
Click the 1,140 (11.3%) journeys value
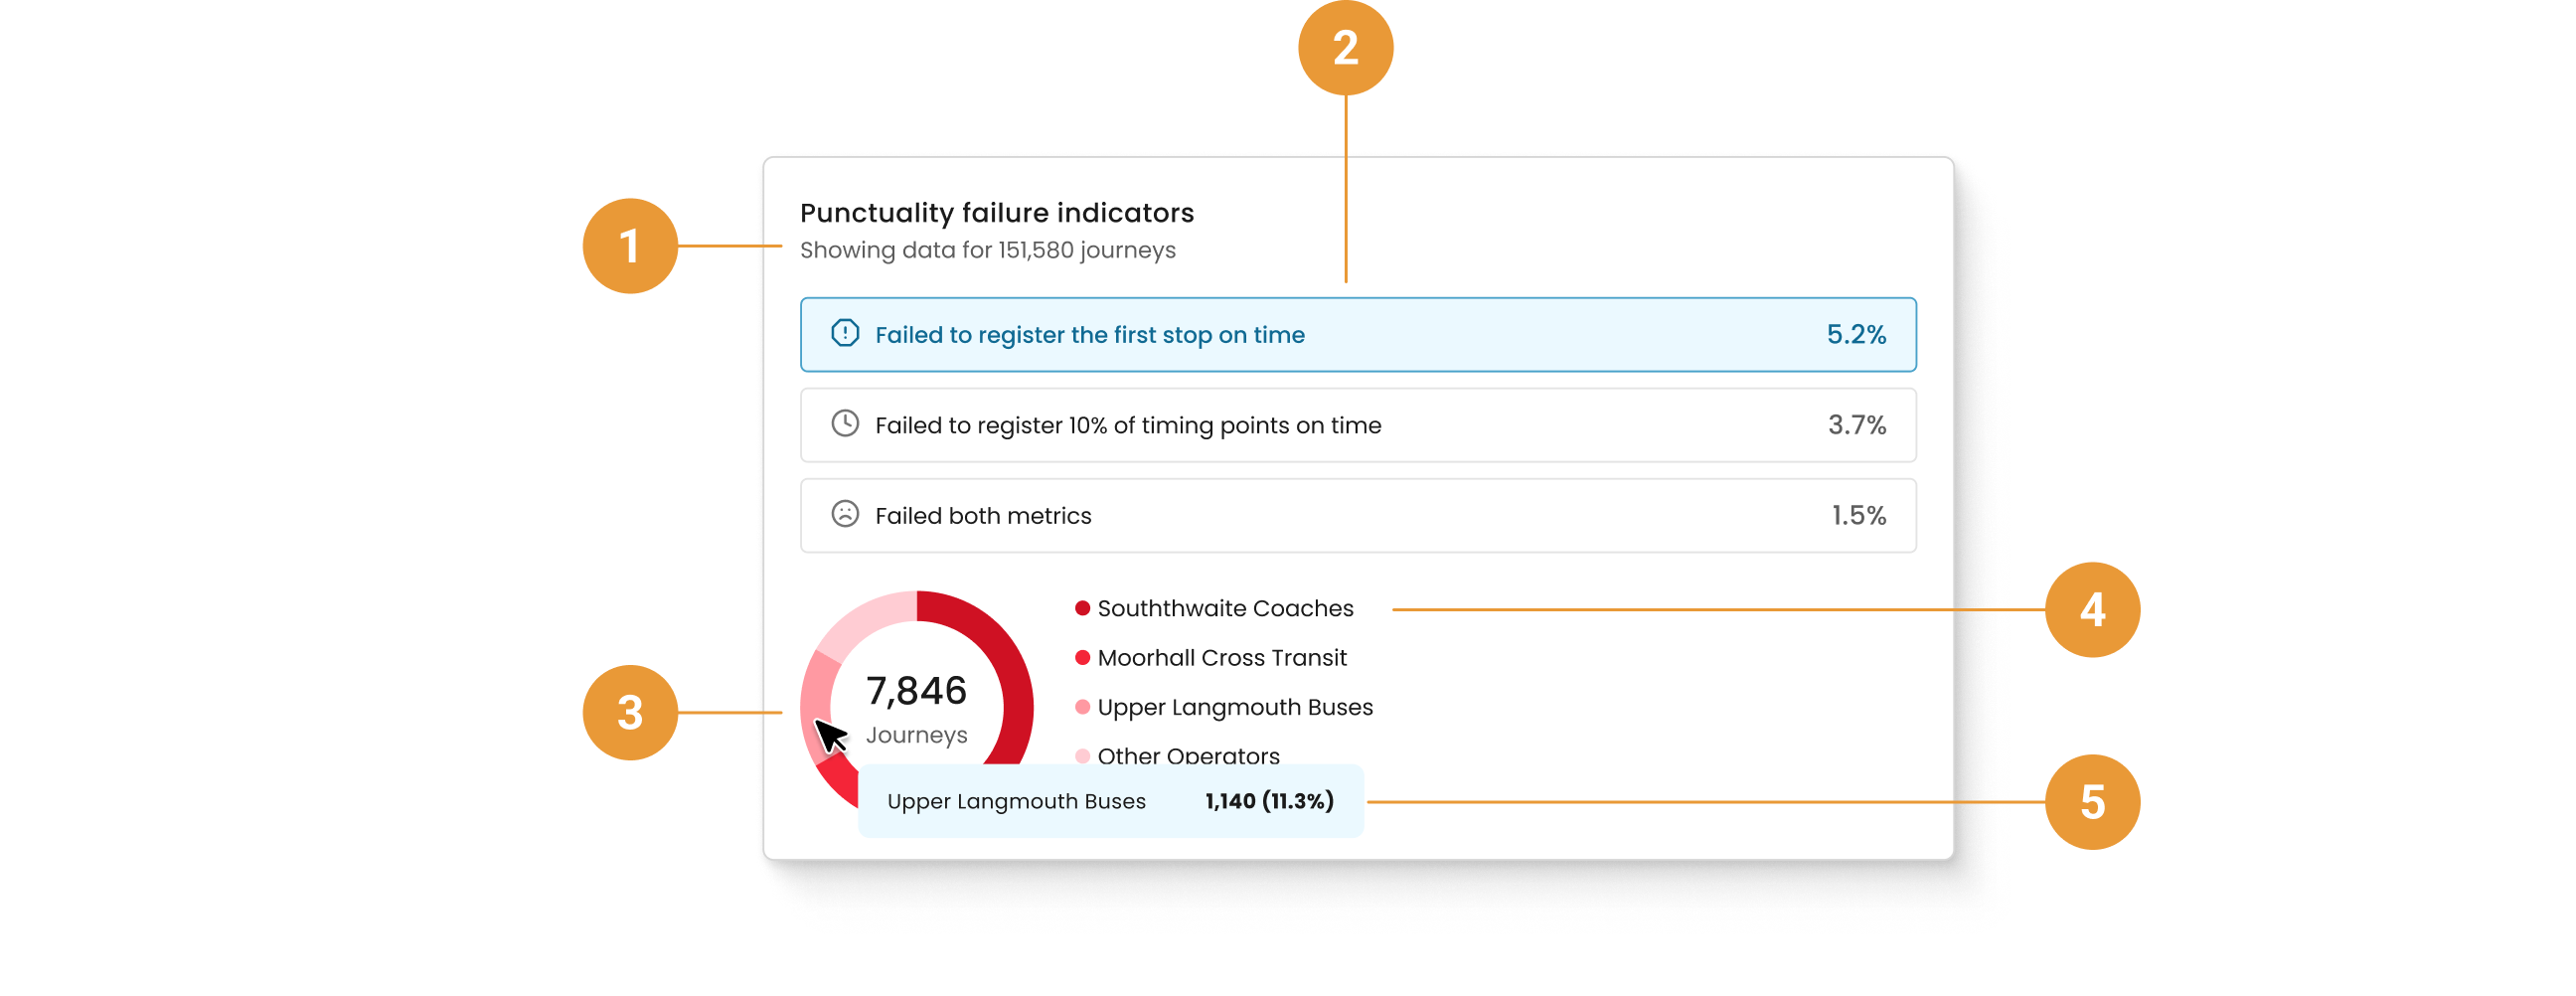point(1267,800)
